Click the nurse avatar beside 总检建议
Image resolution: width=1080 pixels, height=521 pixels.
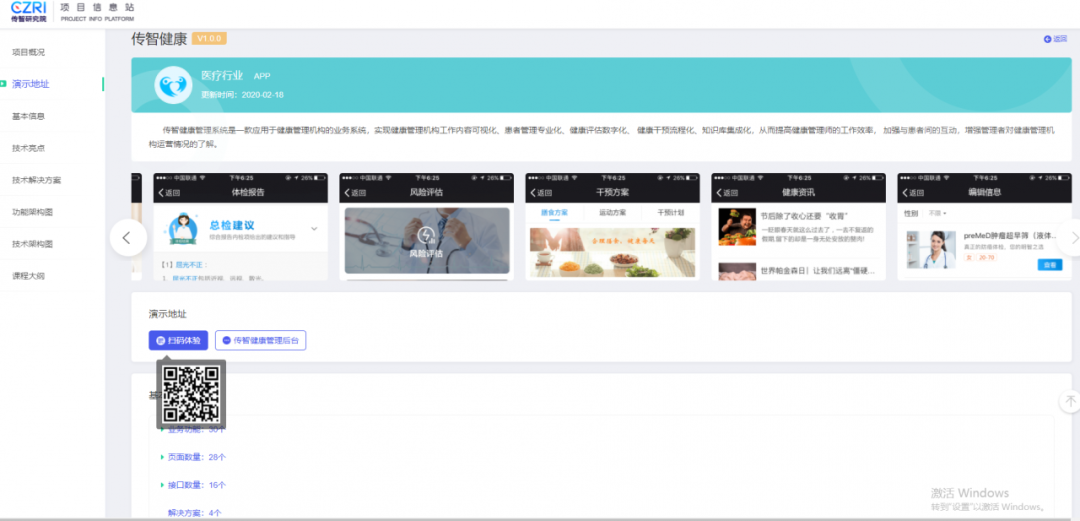coord(183,228)
